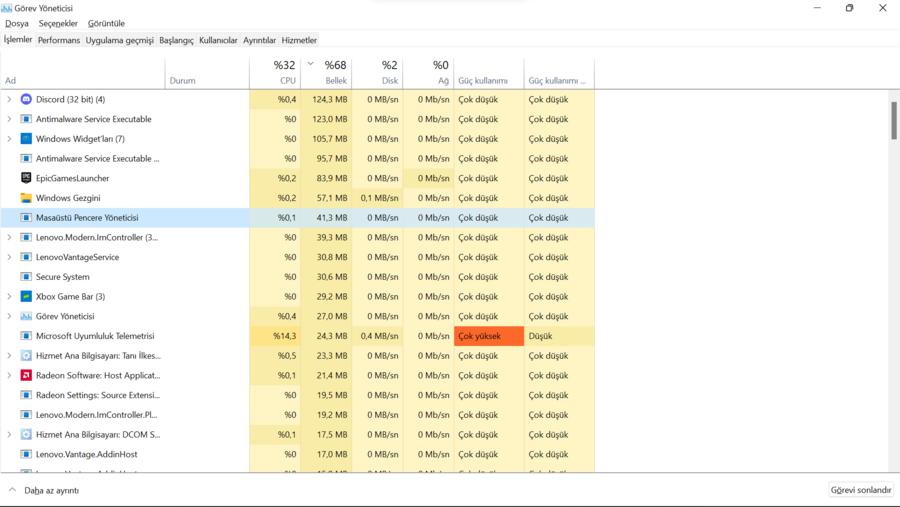
Task: Click the Masaüstü Pencere Yöneticisi icon
Action: [26, 218]
